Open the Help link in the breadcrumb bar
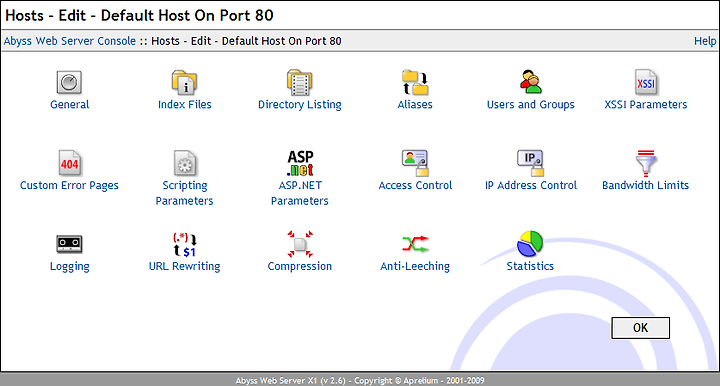The width and height of the screenshot is (720, 386). coord(705,41)
